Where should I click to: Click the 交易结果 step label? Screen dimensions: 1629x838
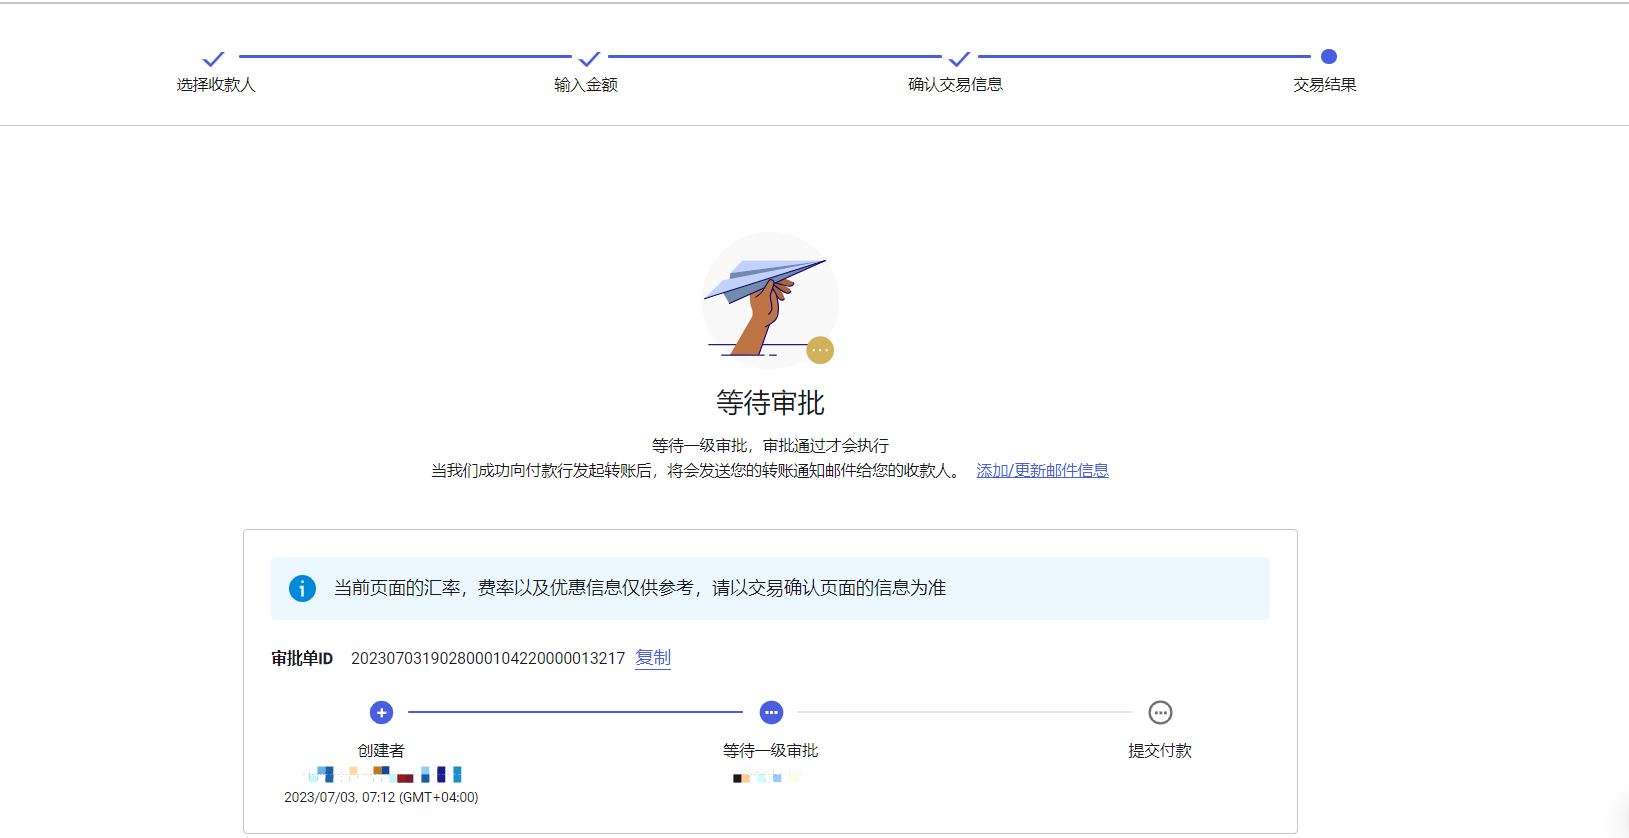point(1324,85)
